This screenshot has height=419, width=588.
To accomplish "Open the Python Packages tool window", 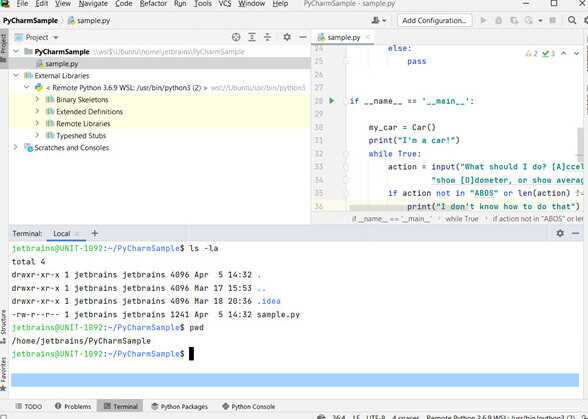I will tap(179, 406).
